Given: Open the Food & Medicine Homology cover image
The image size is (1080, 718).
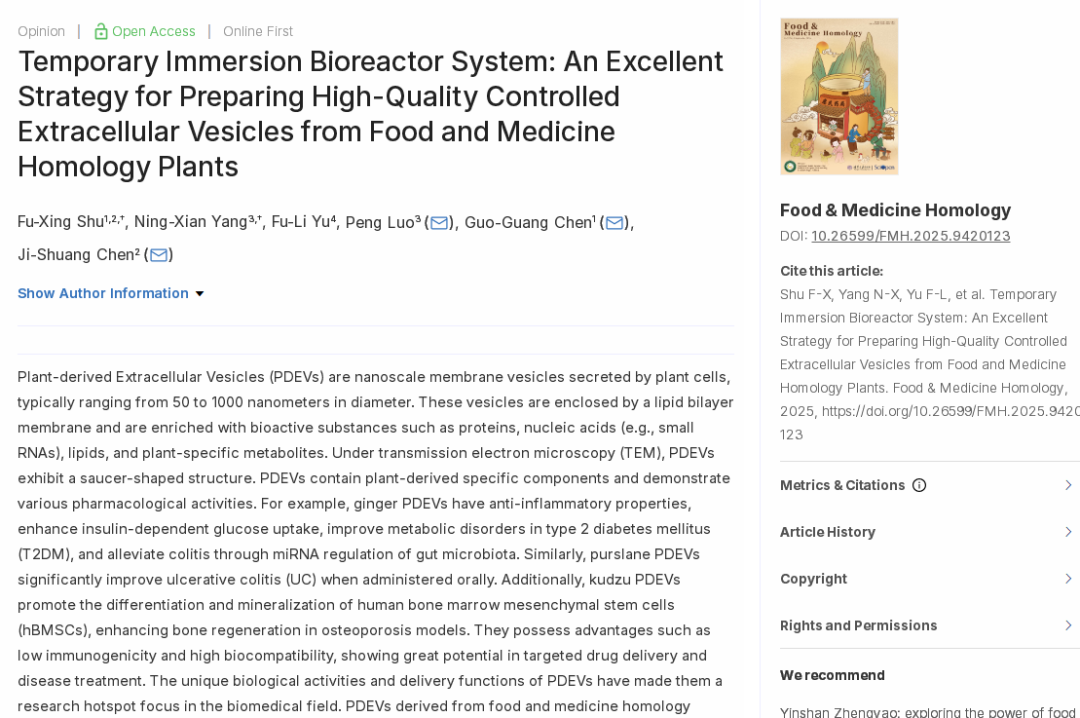Looking at the screenshot, I should click(x=839, y=96).
